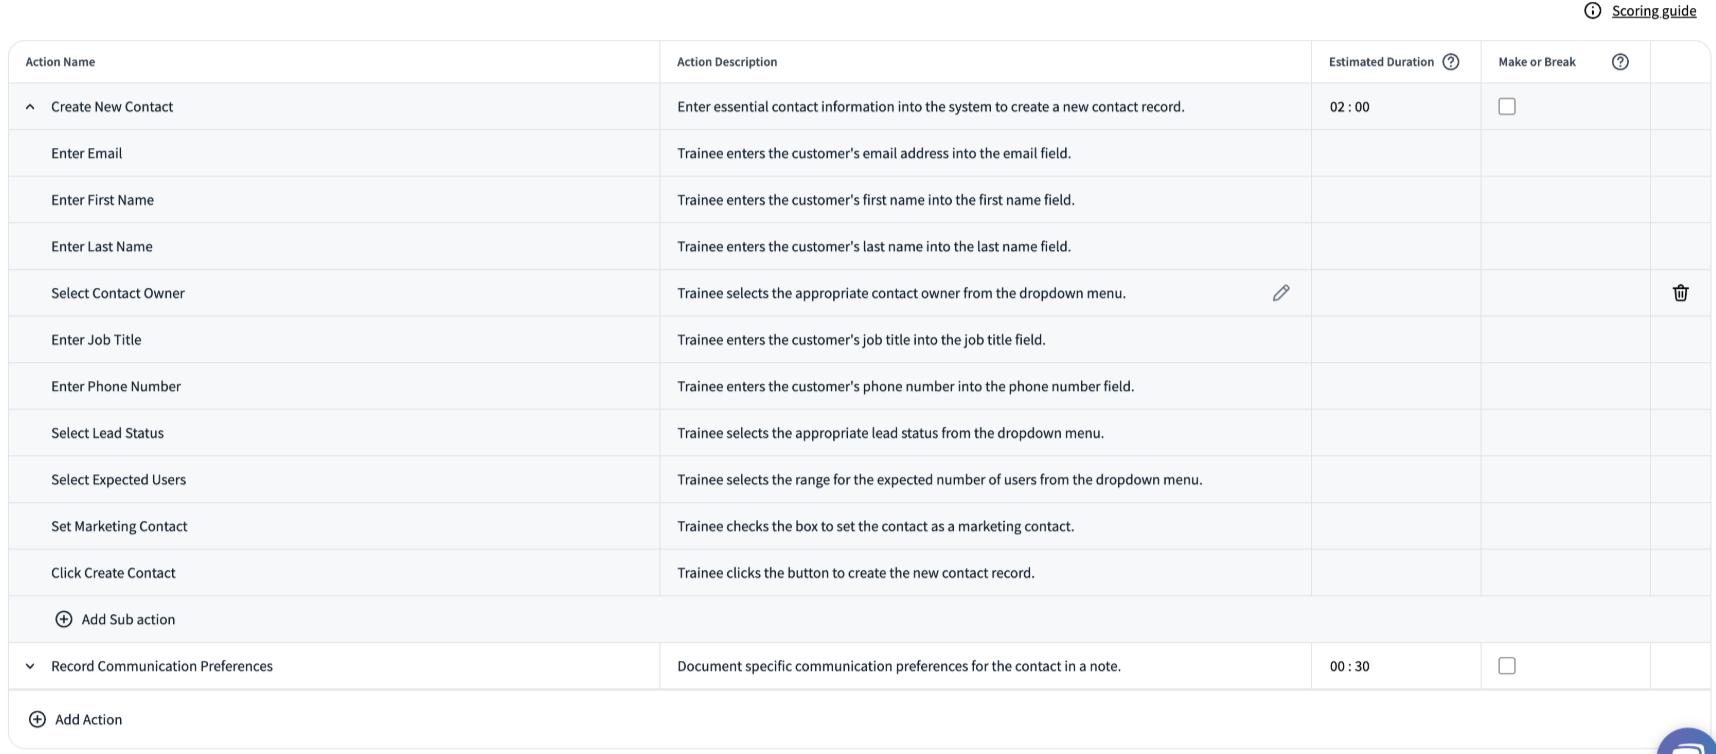Edit the 02 : 00 estimated duration field

(1350, 107)
